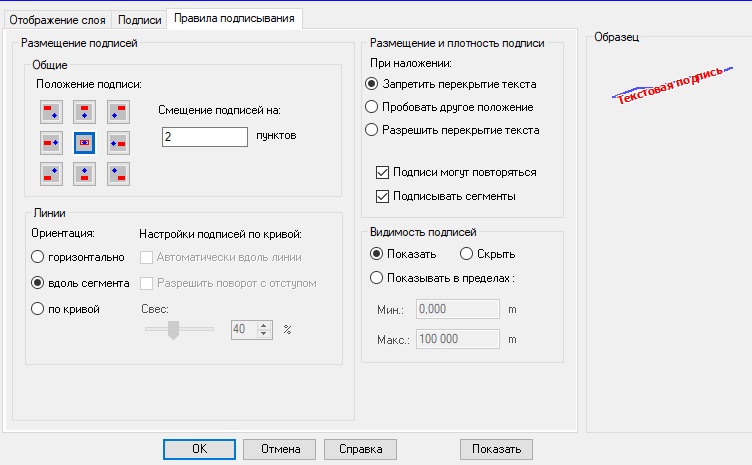The image size is (752, 465).
Task: Select the centered label position icon
Action: [85, 143]
